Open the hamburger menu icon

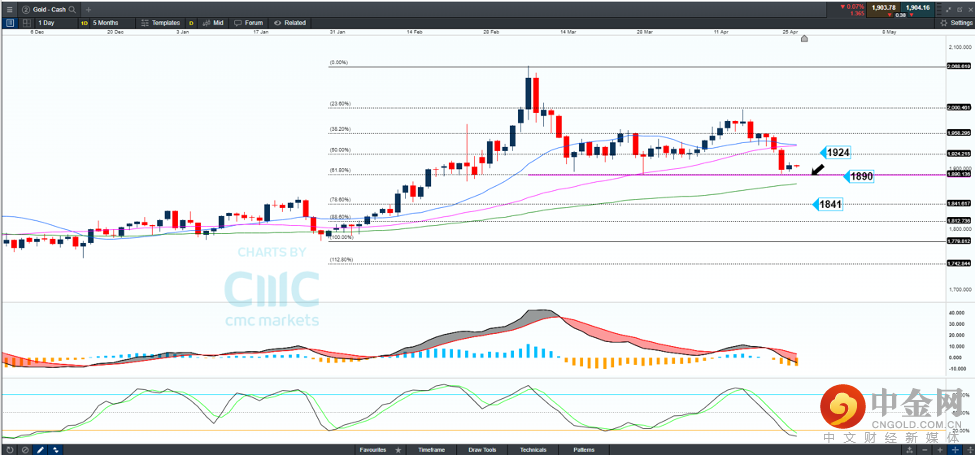(9, 9)
